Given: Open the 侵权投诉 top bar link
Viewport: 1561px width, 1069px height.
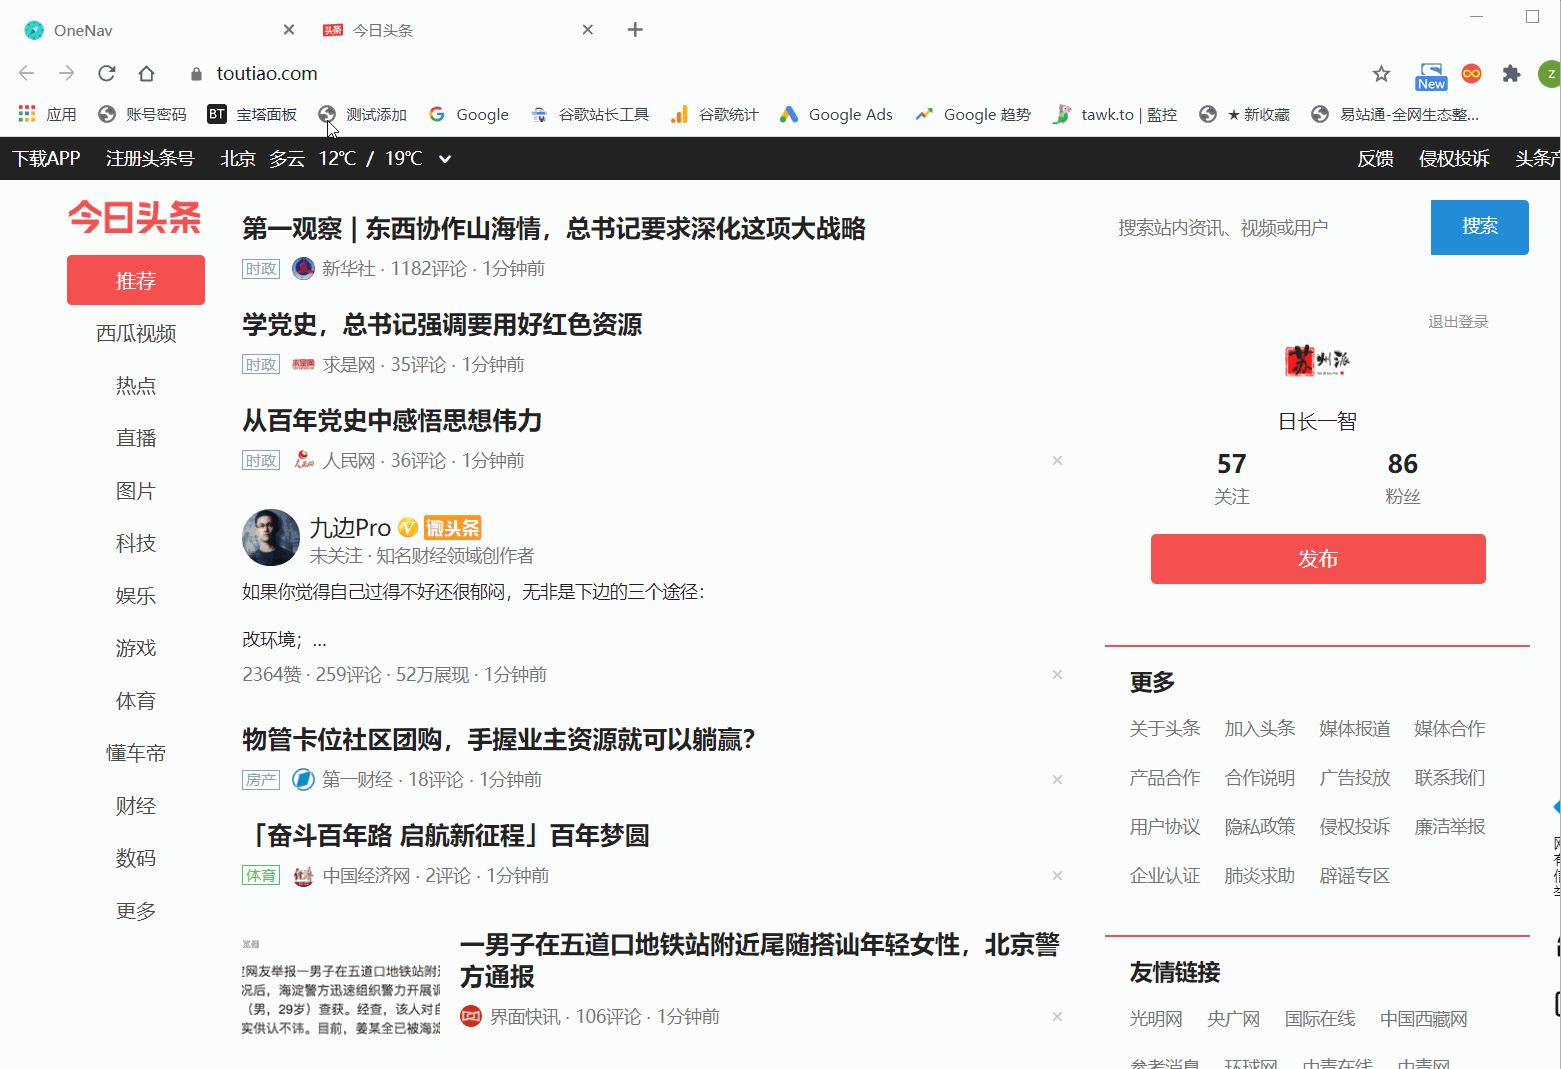Looking at the screenshot, I should point(1454,158).
